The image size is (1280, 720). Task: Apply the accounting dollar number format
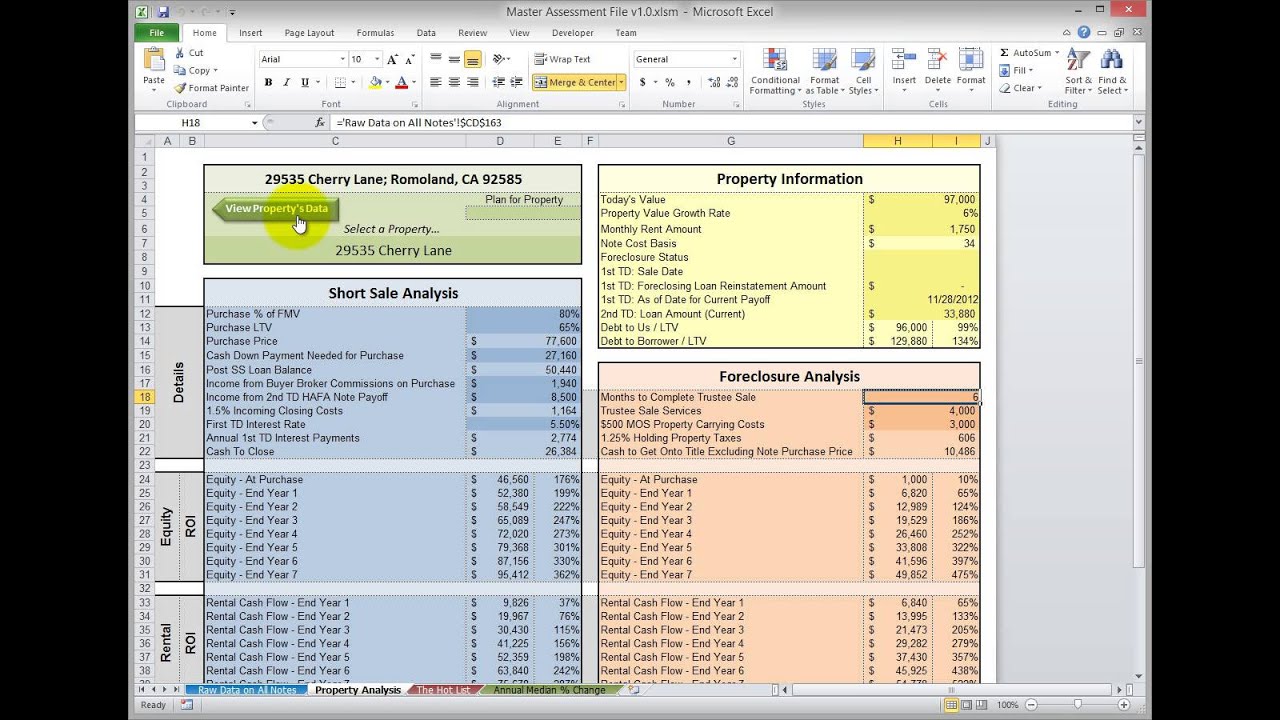pos(643,83)
